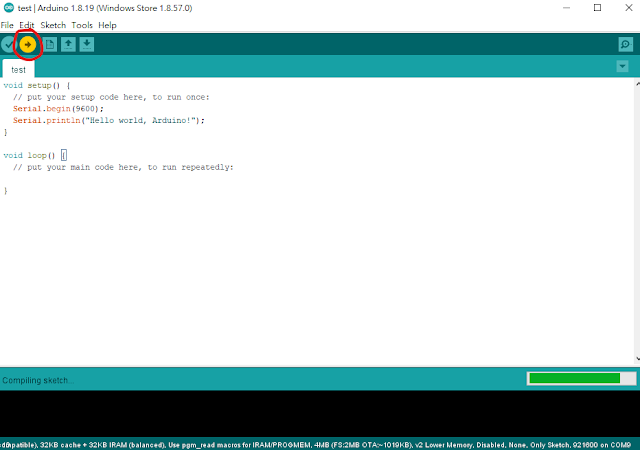Click the Verify checkmark button

(x=8, y=45)
